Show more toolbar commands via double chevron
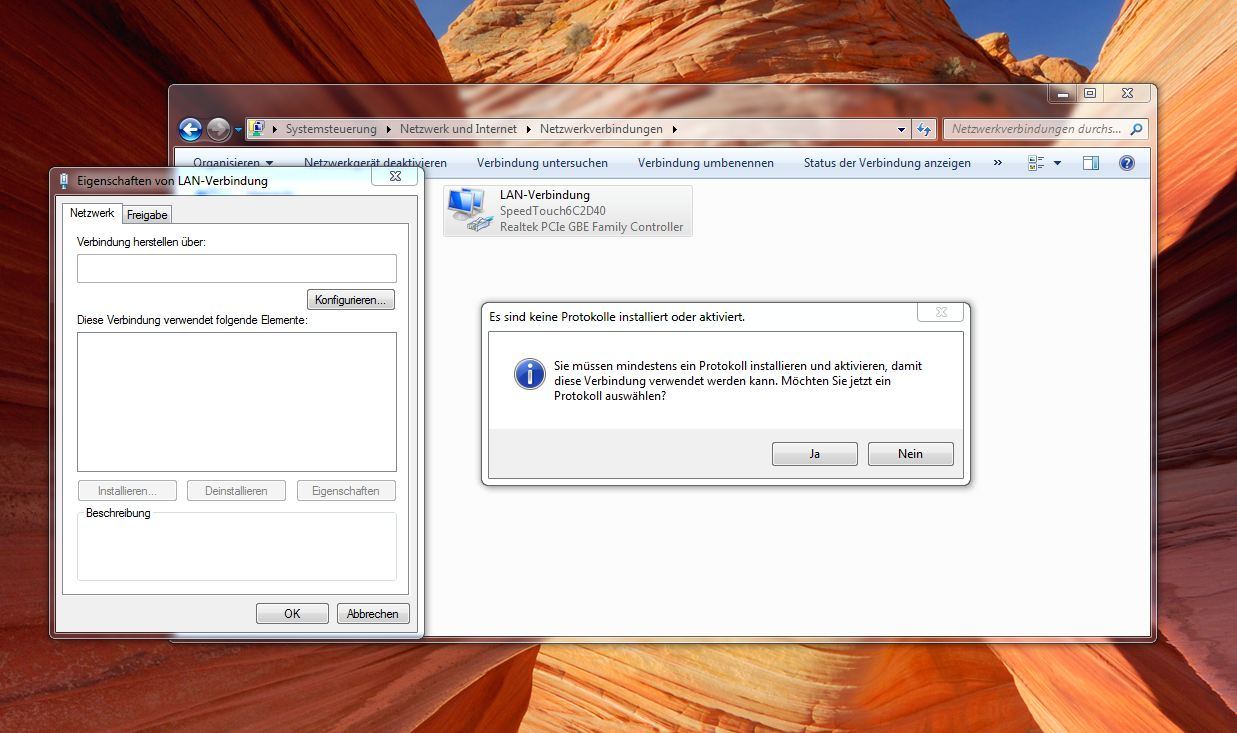Screen dimensions: 1237x733 [x=997, y=163]
